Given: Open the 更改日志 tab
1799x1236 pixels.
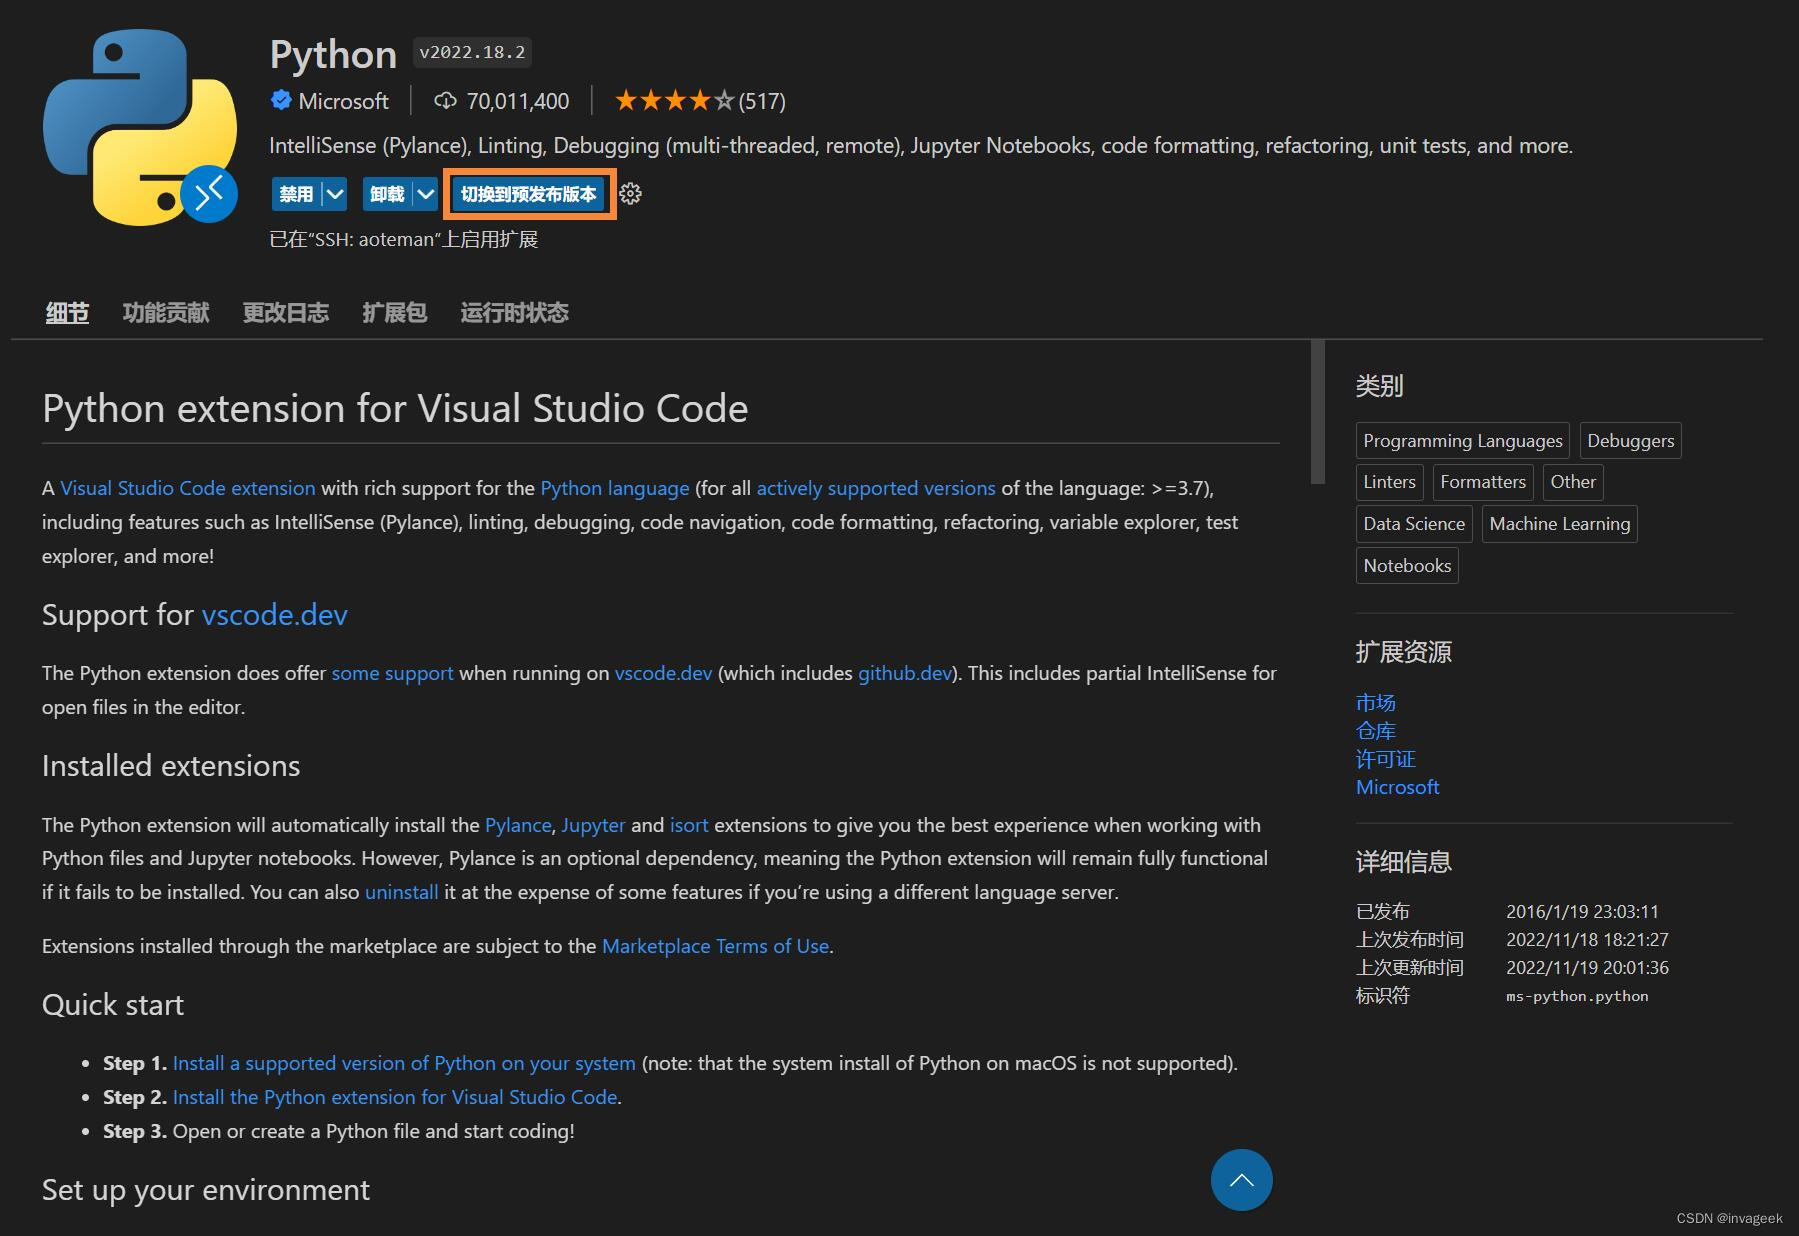Looking at the screenshot, I should 286,313.
